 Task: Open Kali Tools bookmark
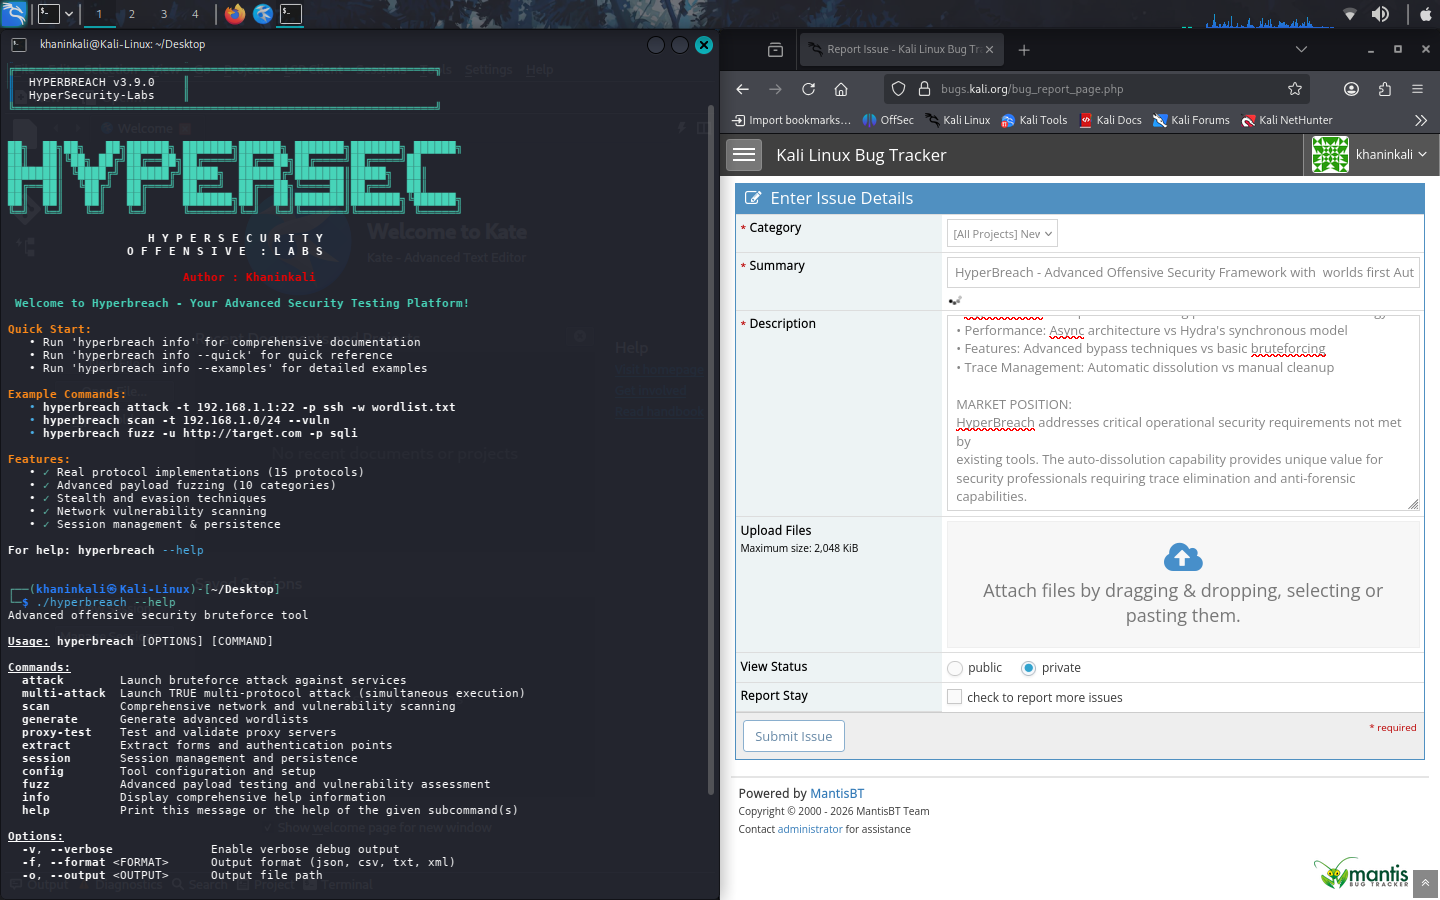point(1034,120)
